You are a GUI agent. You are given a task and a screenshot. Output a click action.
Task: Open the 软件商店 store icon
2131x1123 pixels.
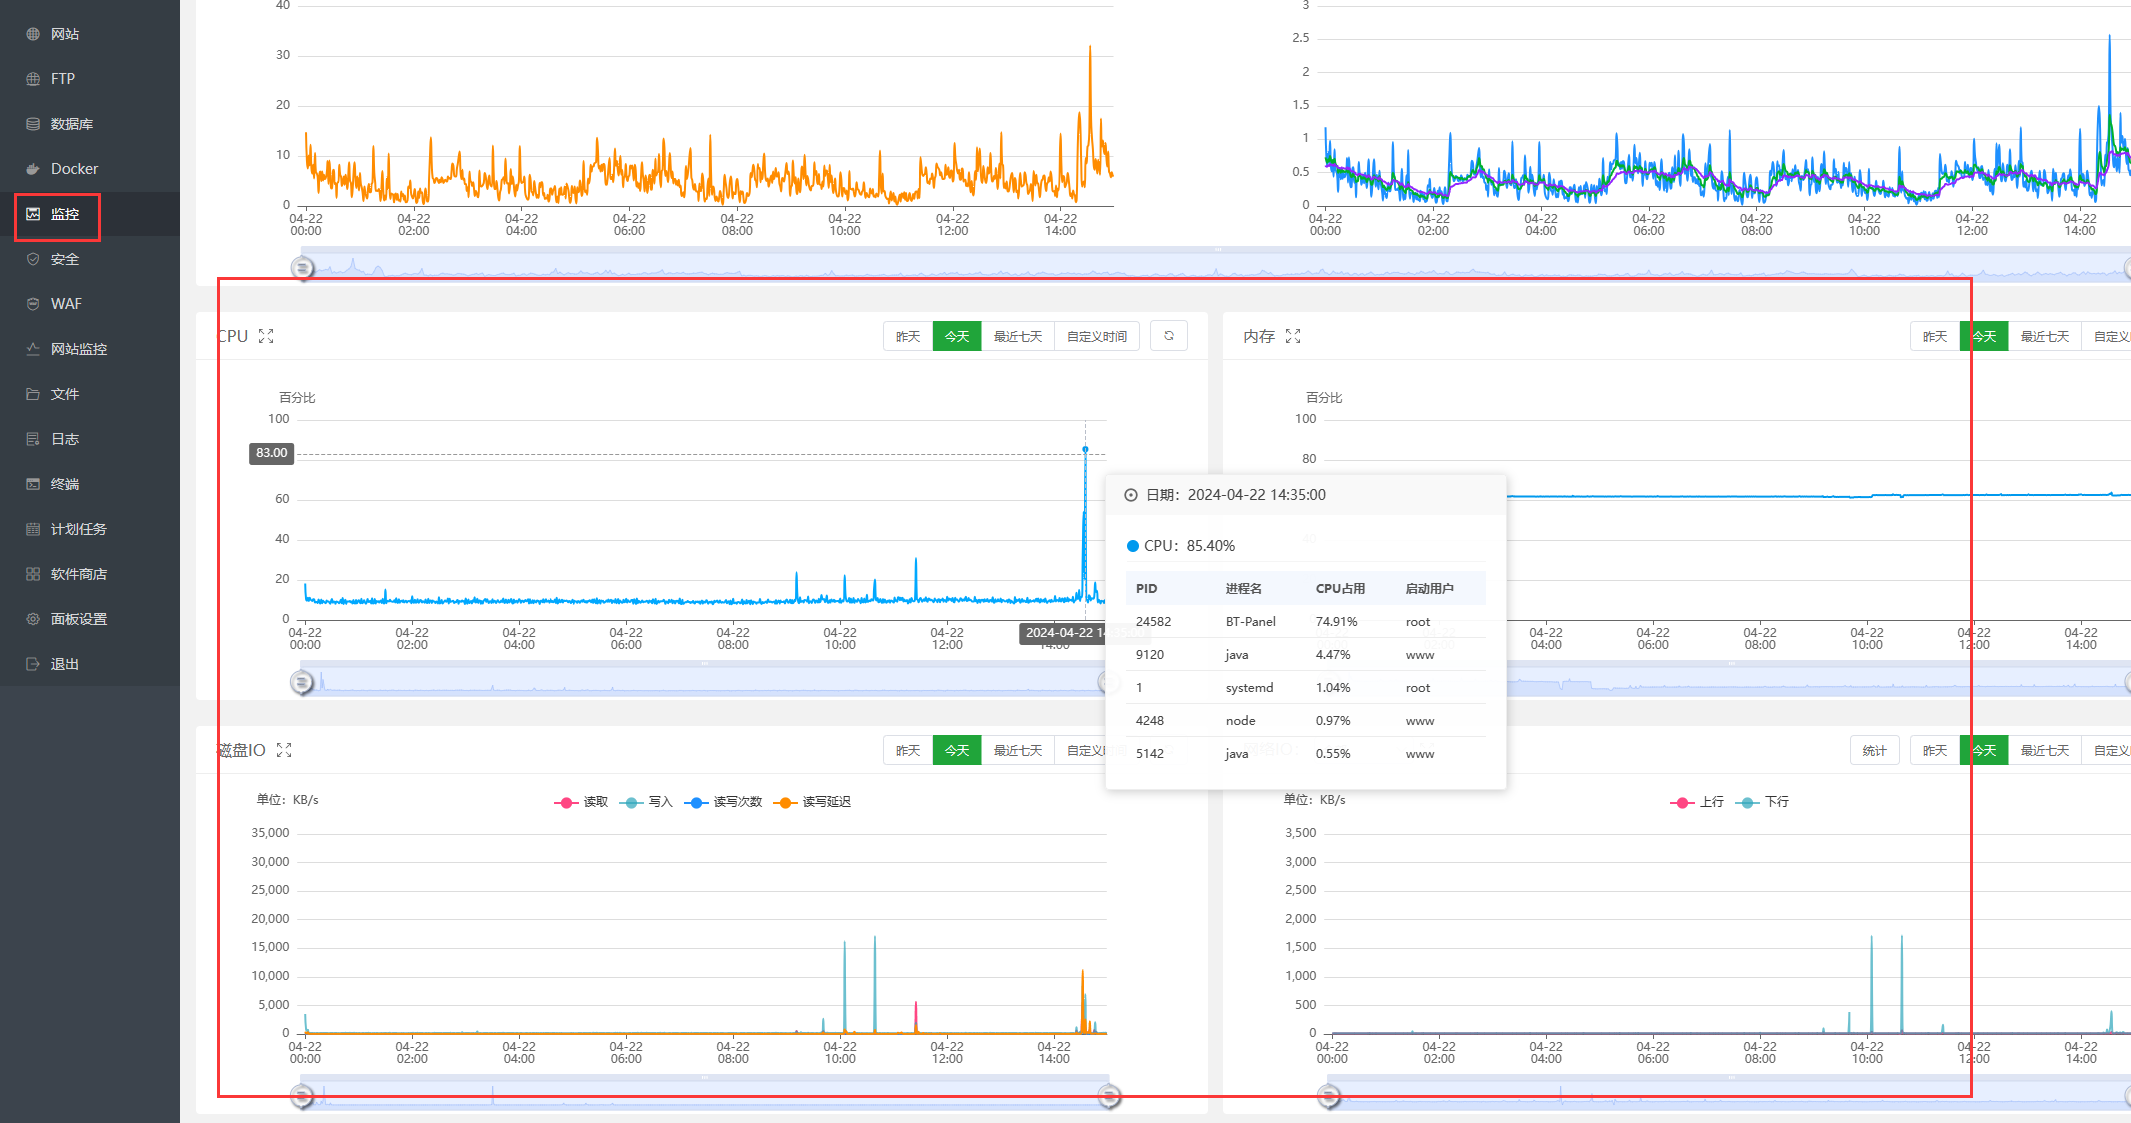click(x=33, y=574)
